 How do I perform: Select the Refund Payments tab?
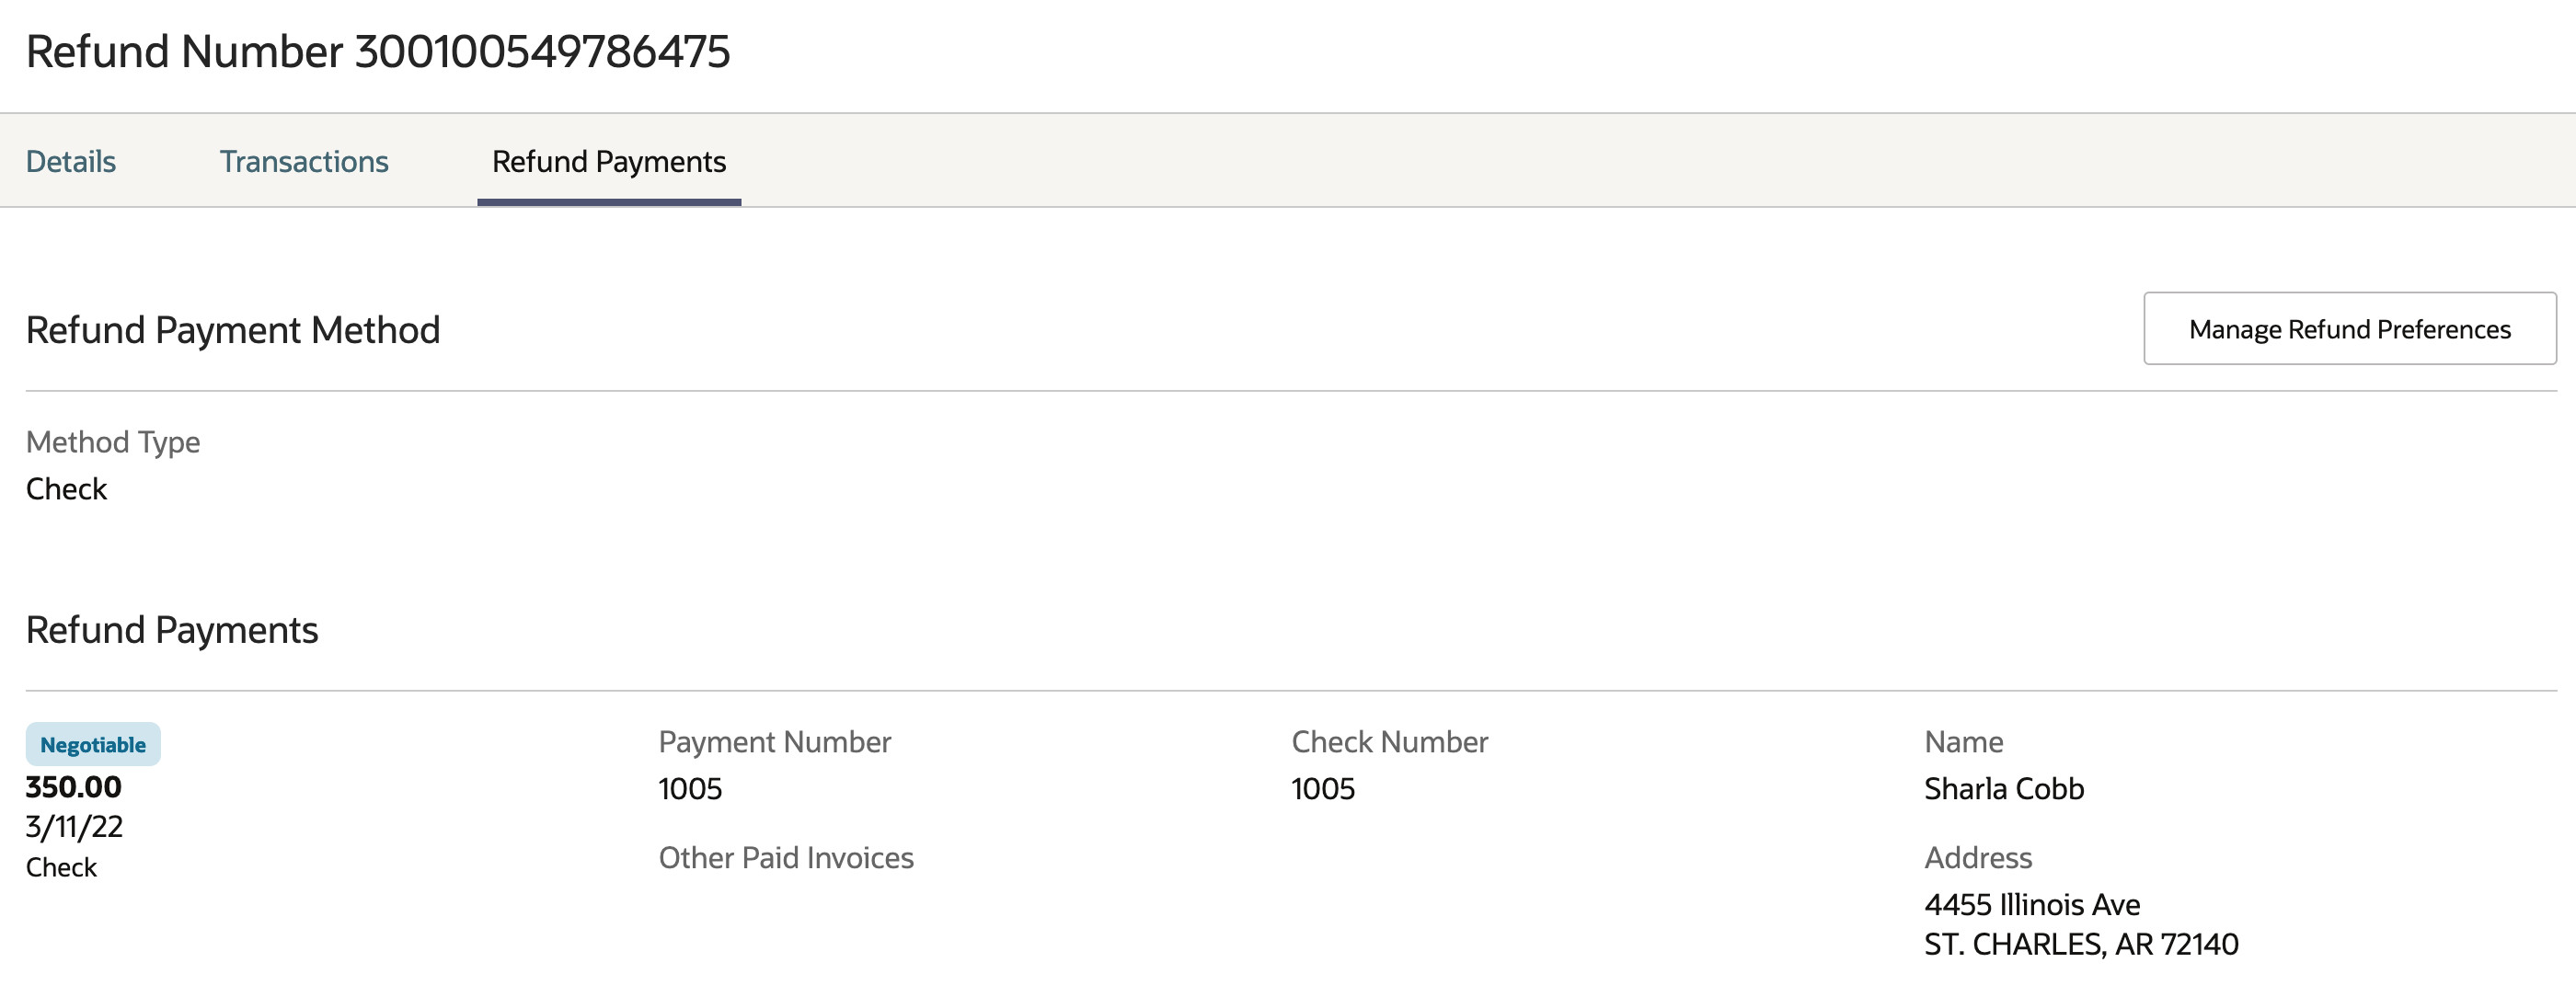pos(609,162)
